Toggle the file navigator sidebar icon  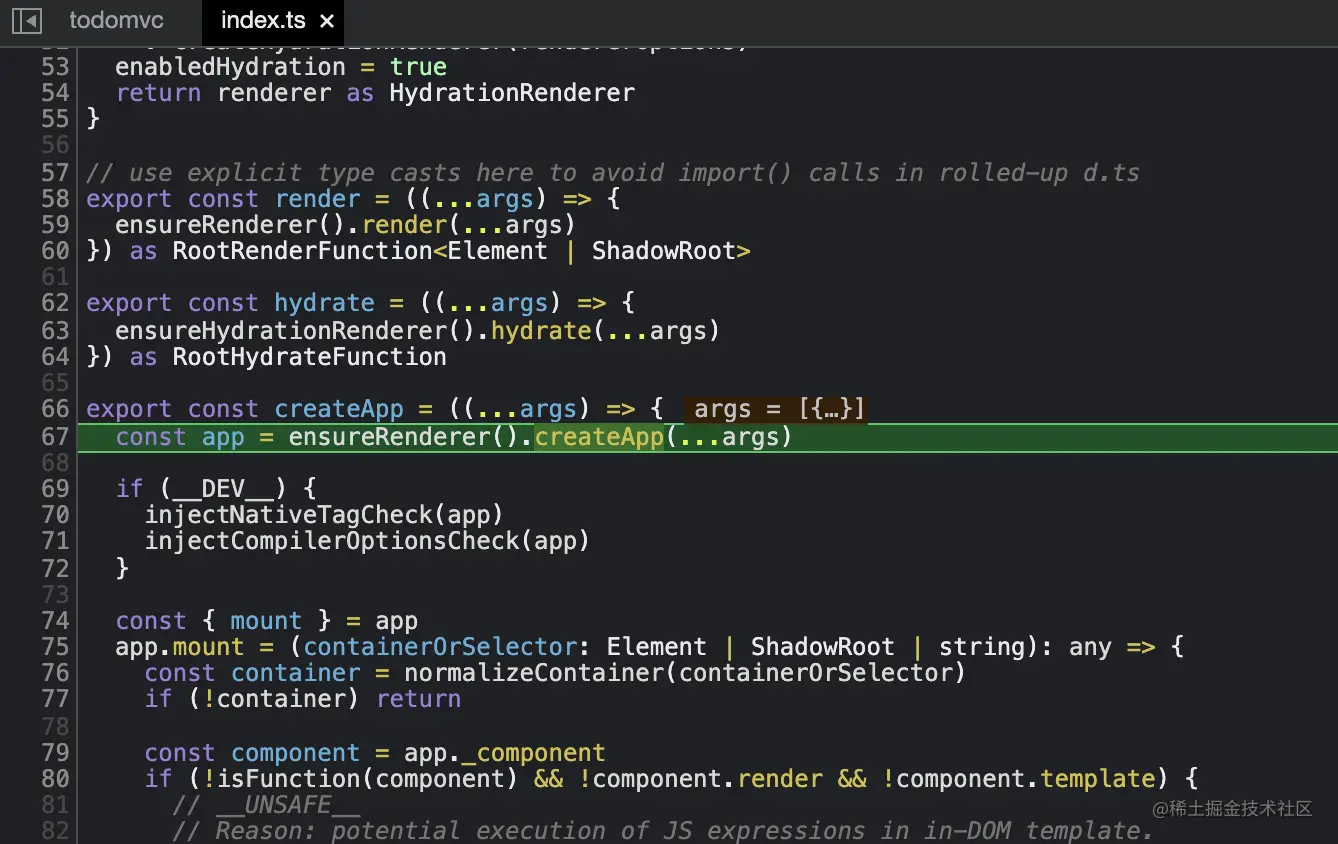click(26, 20)
